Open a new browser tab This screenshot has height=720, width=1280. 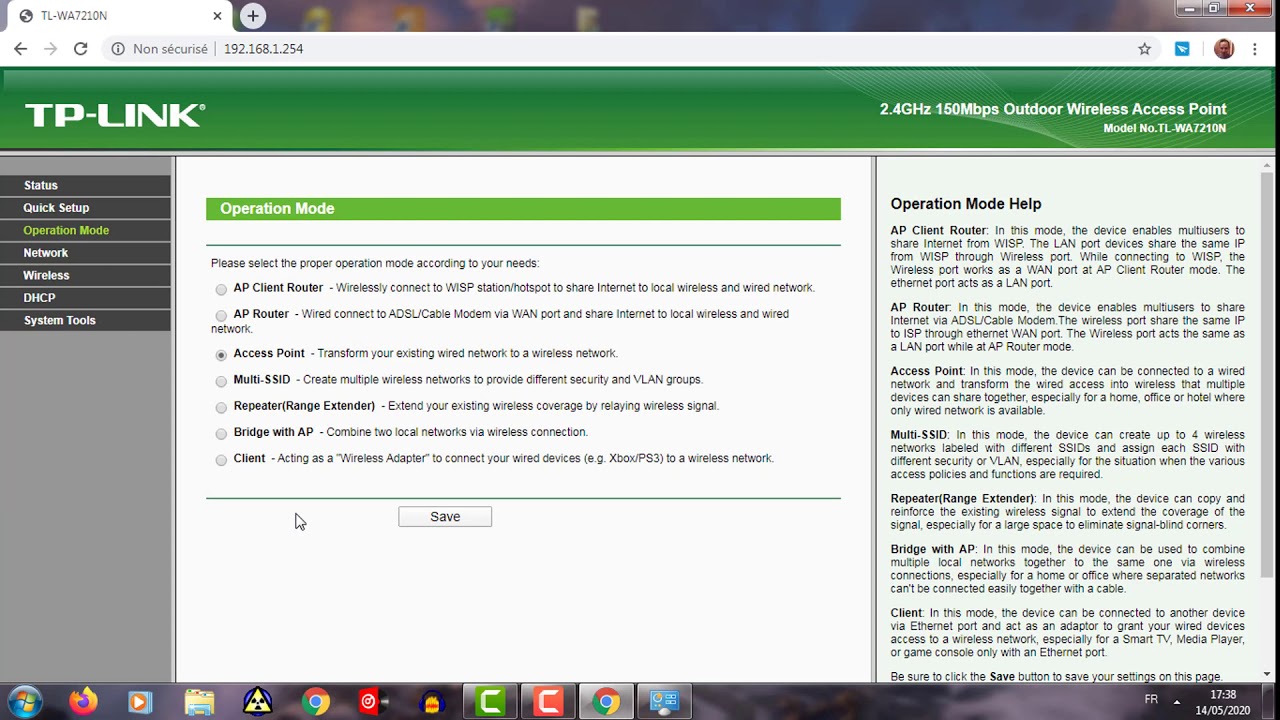[253, 16]
